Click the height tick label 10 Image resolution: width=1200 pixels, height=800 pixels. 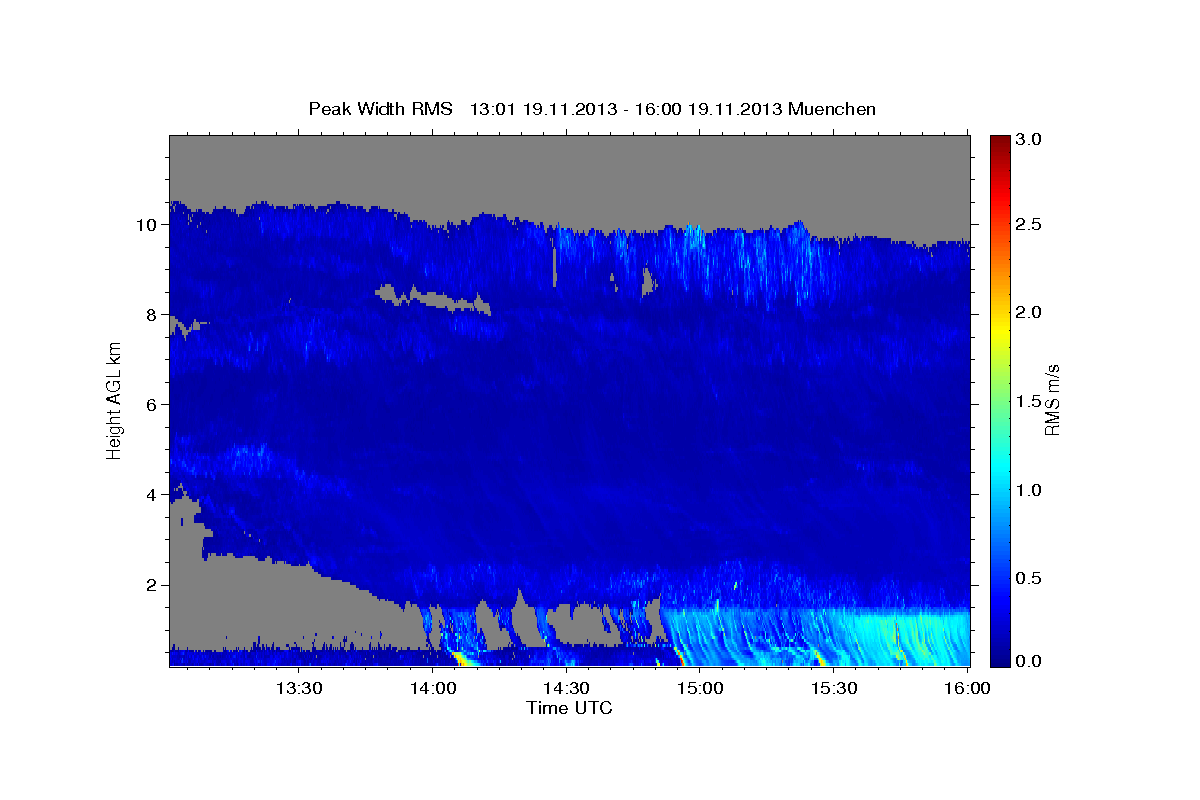[x=149, y=225]
